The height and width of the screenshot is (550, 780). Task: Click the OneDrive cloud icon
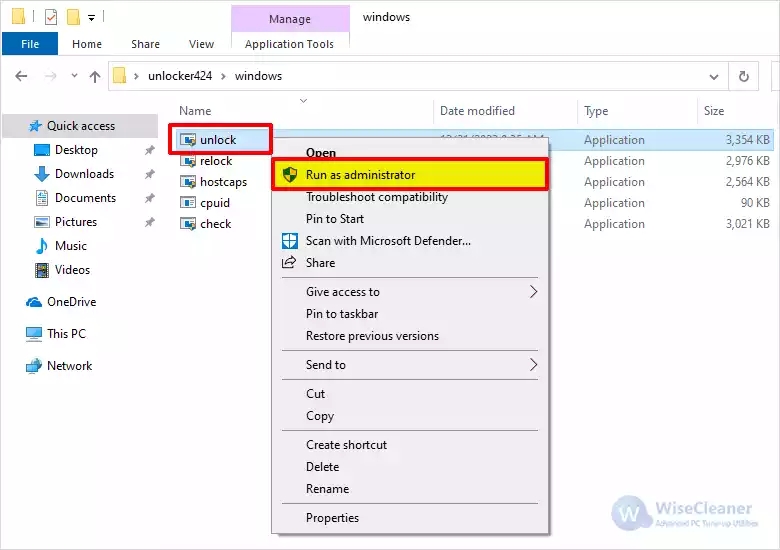click(34, 302)
